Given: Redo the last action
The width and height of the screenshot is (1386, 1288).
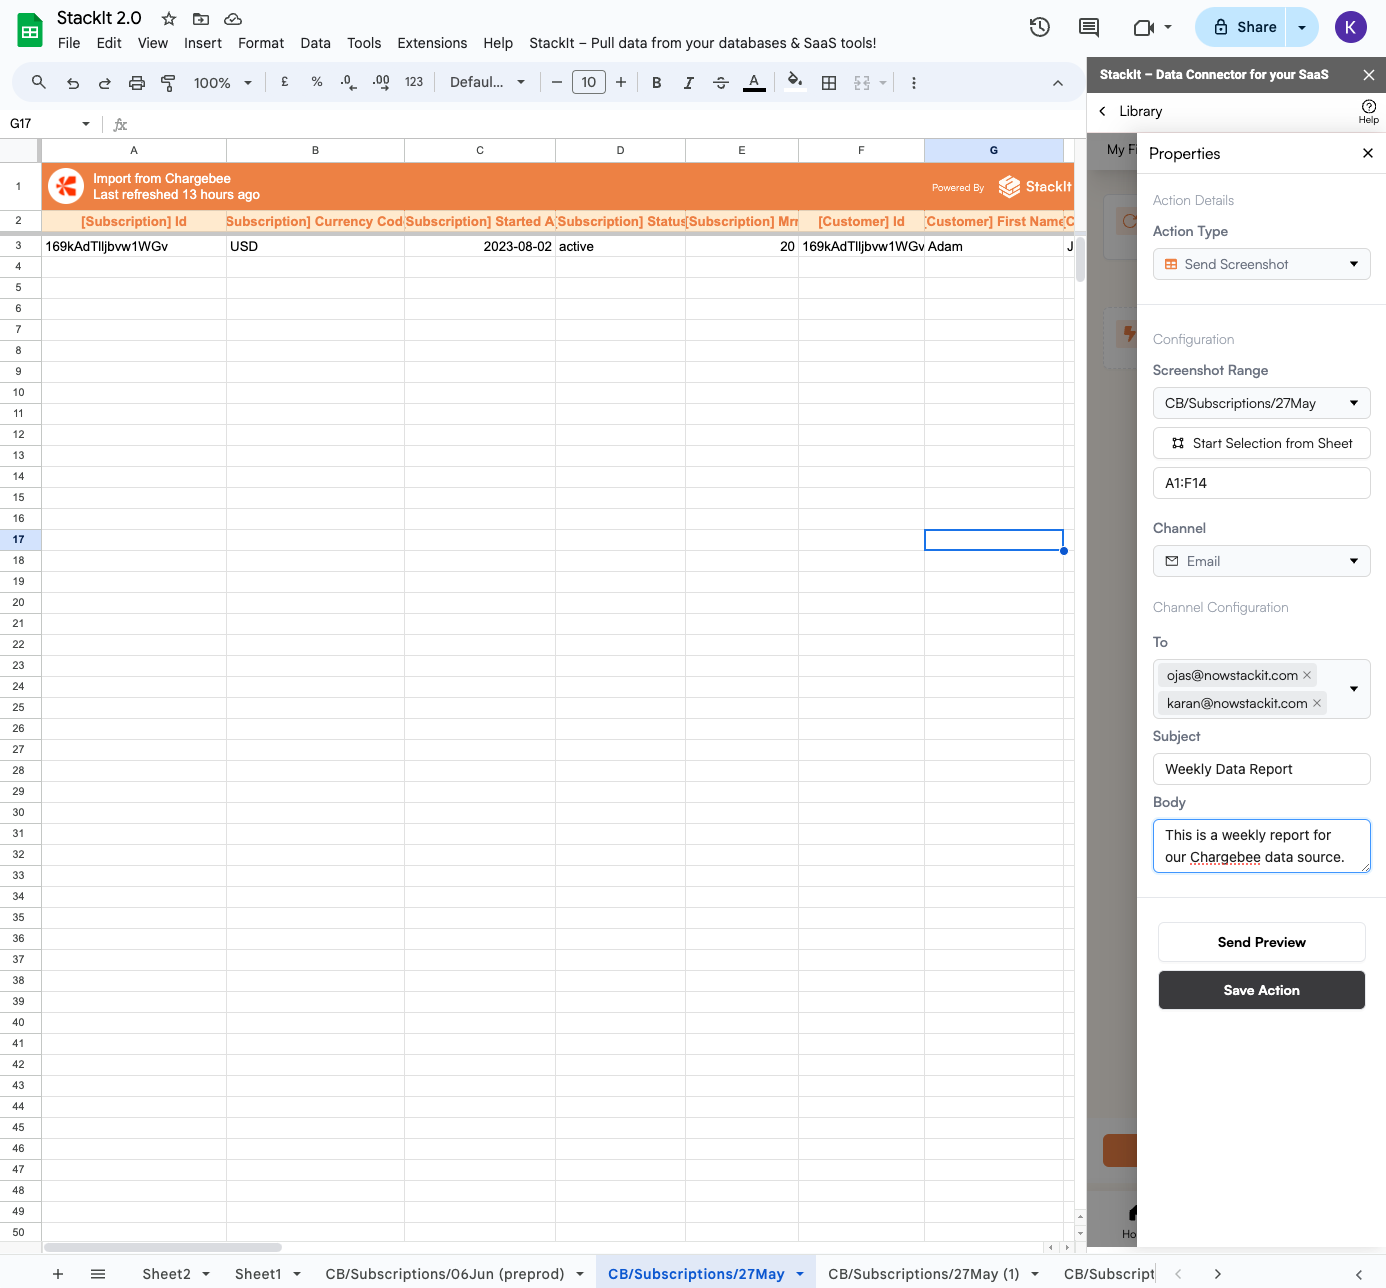Looking at the screenshot, I should click(104, 83).
